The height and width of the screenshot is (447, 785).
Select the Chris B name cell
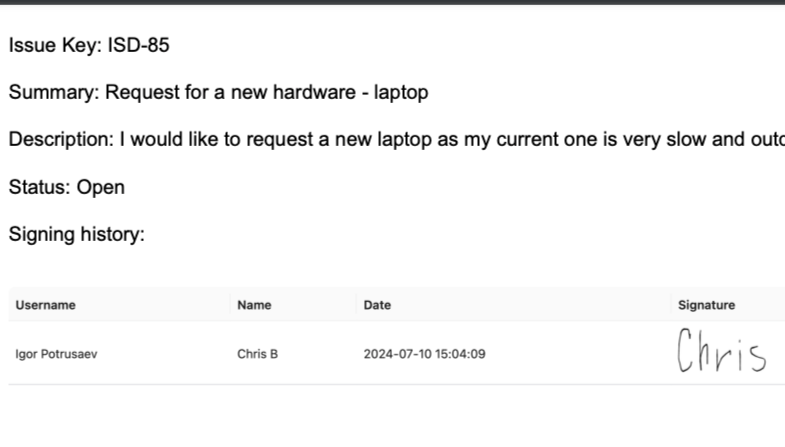pos(257,353)
